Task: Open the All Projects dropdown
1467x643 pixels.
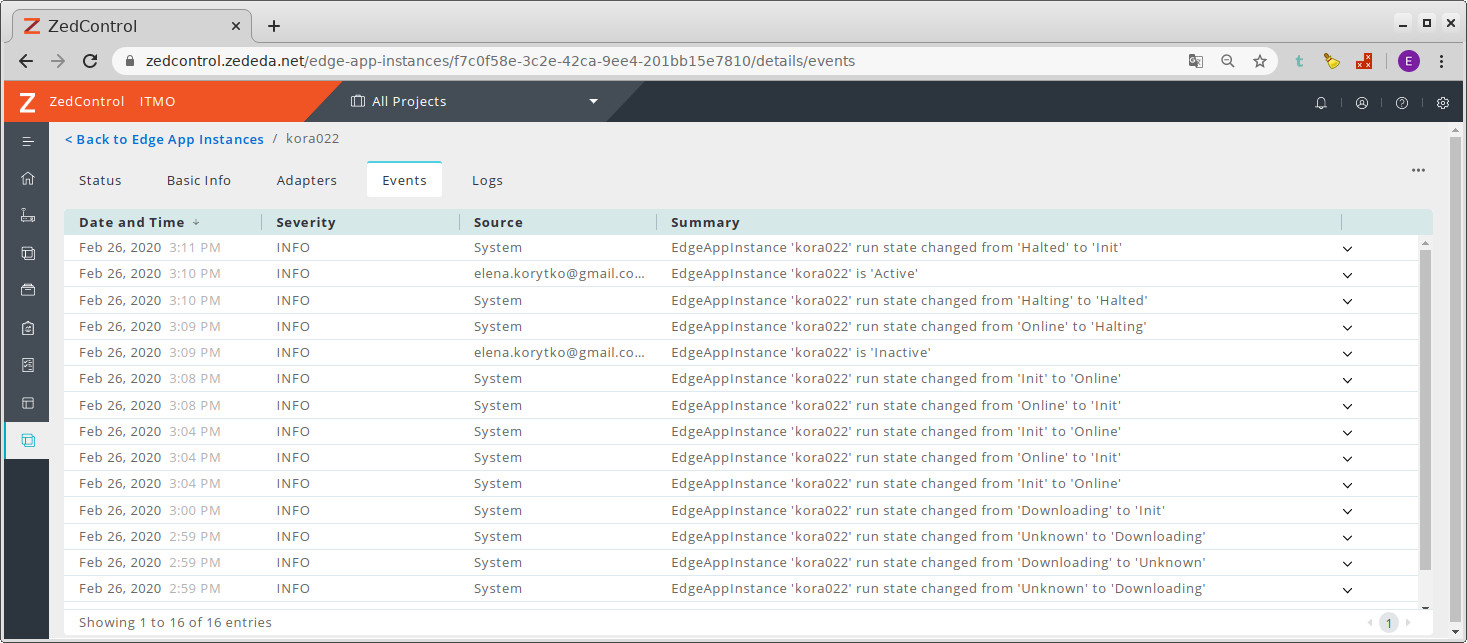Action: 474,102
